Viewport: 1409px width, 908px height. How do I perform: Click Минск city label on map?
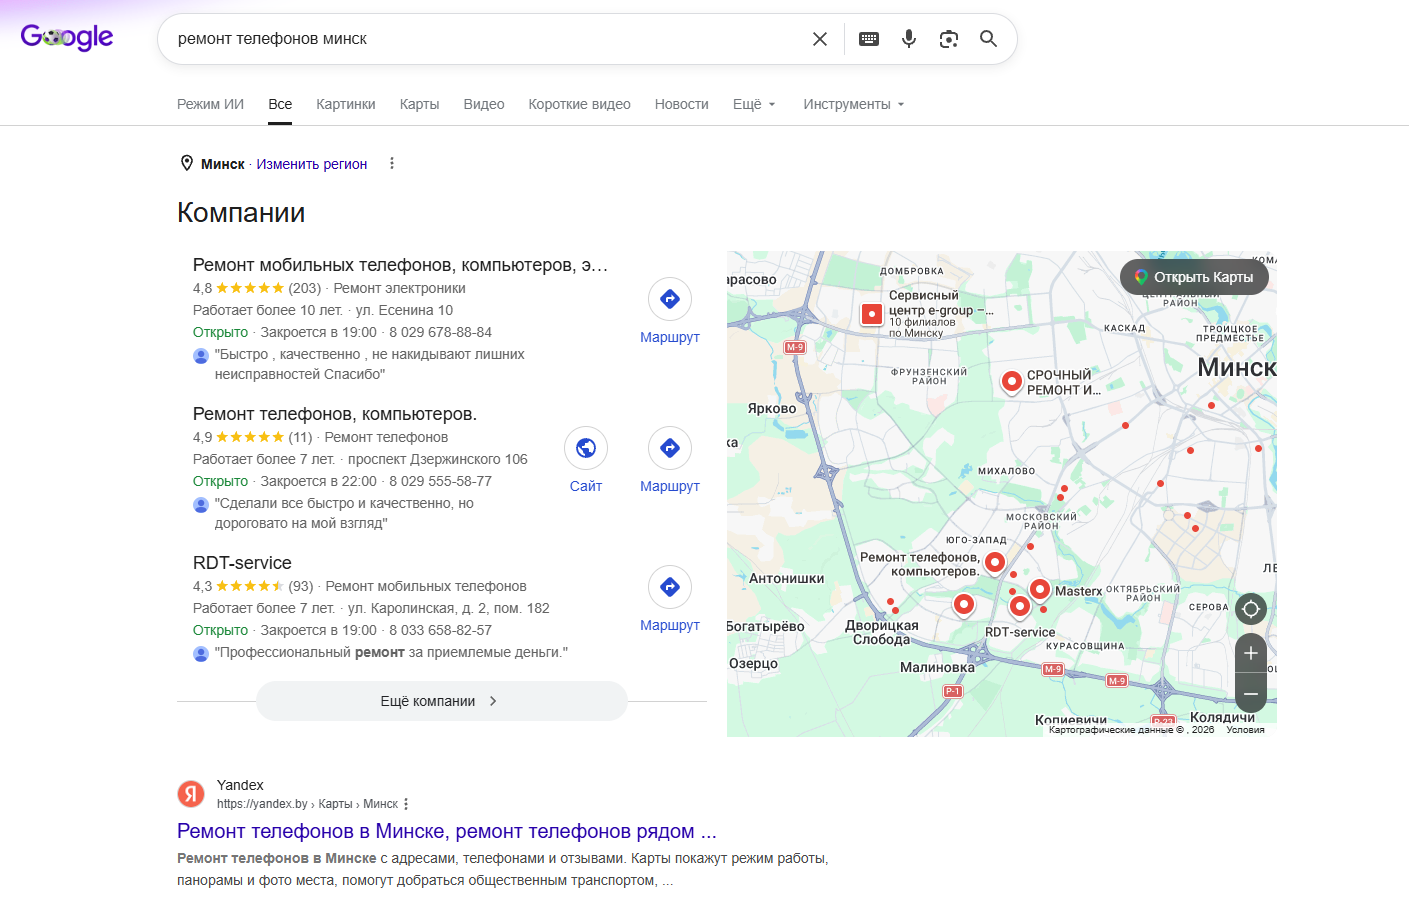coord(1237,367)
